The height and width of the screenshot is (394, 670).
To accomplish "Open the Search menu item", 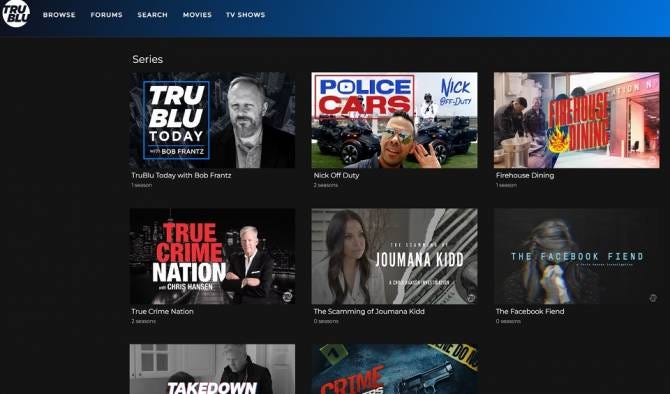I will [153, 15].
